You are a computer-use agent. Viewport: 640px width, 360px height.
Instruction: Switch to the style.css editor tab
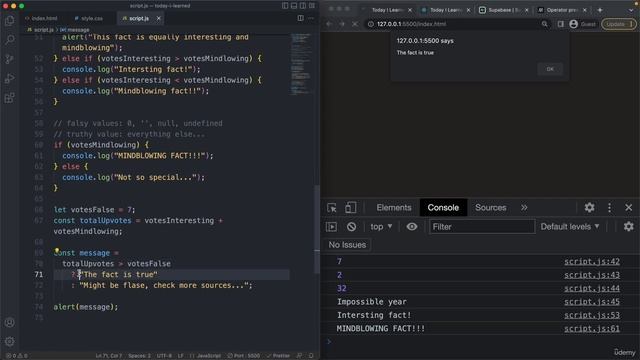tap(89, 18)
